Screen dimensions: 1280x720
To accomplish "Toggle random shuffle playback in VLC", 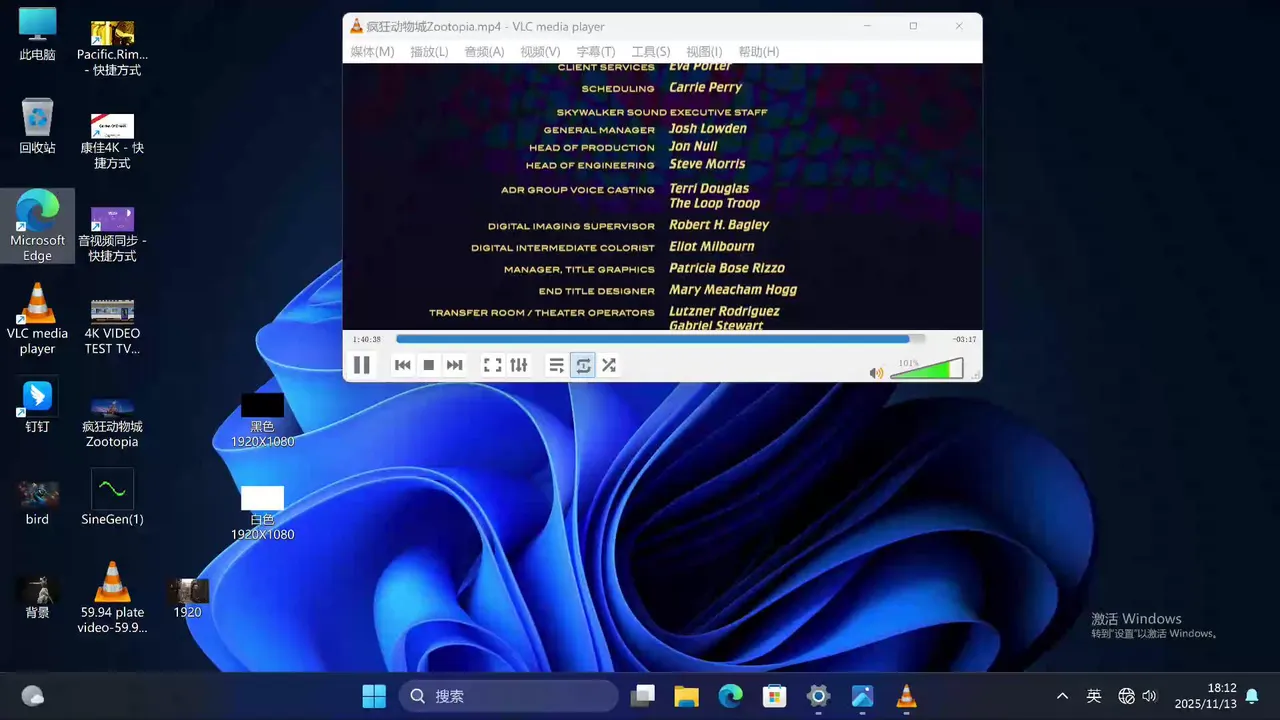I will [609, 365].
